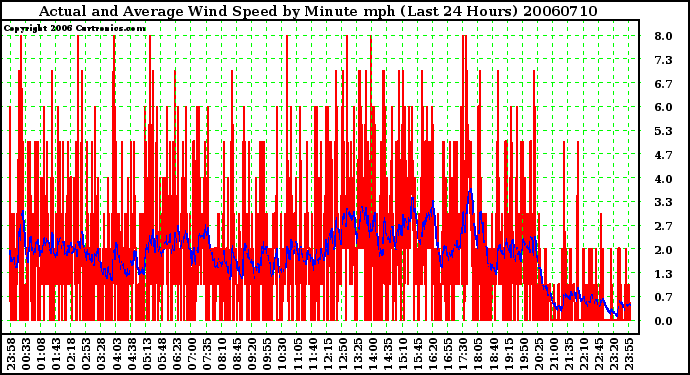The image size is (690, 375).
Task: Click the 02:18 time label
Action: click(x=71, y=354)
